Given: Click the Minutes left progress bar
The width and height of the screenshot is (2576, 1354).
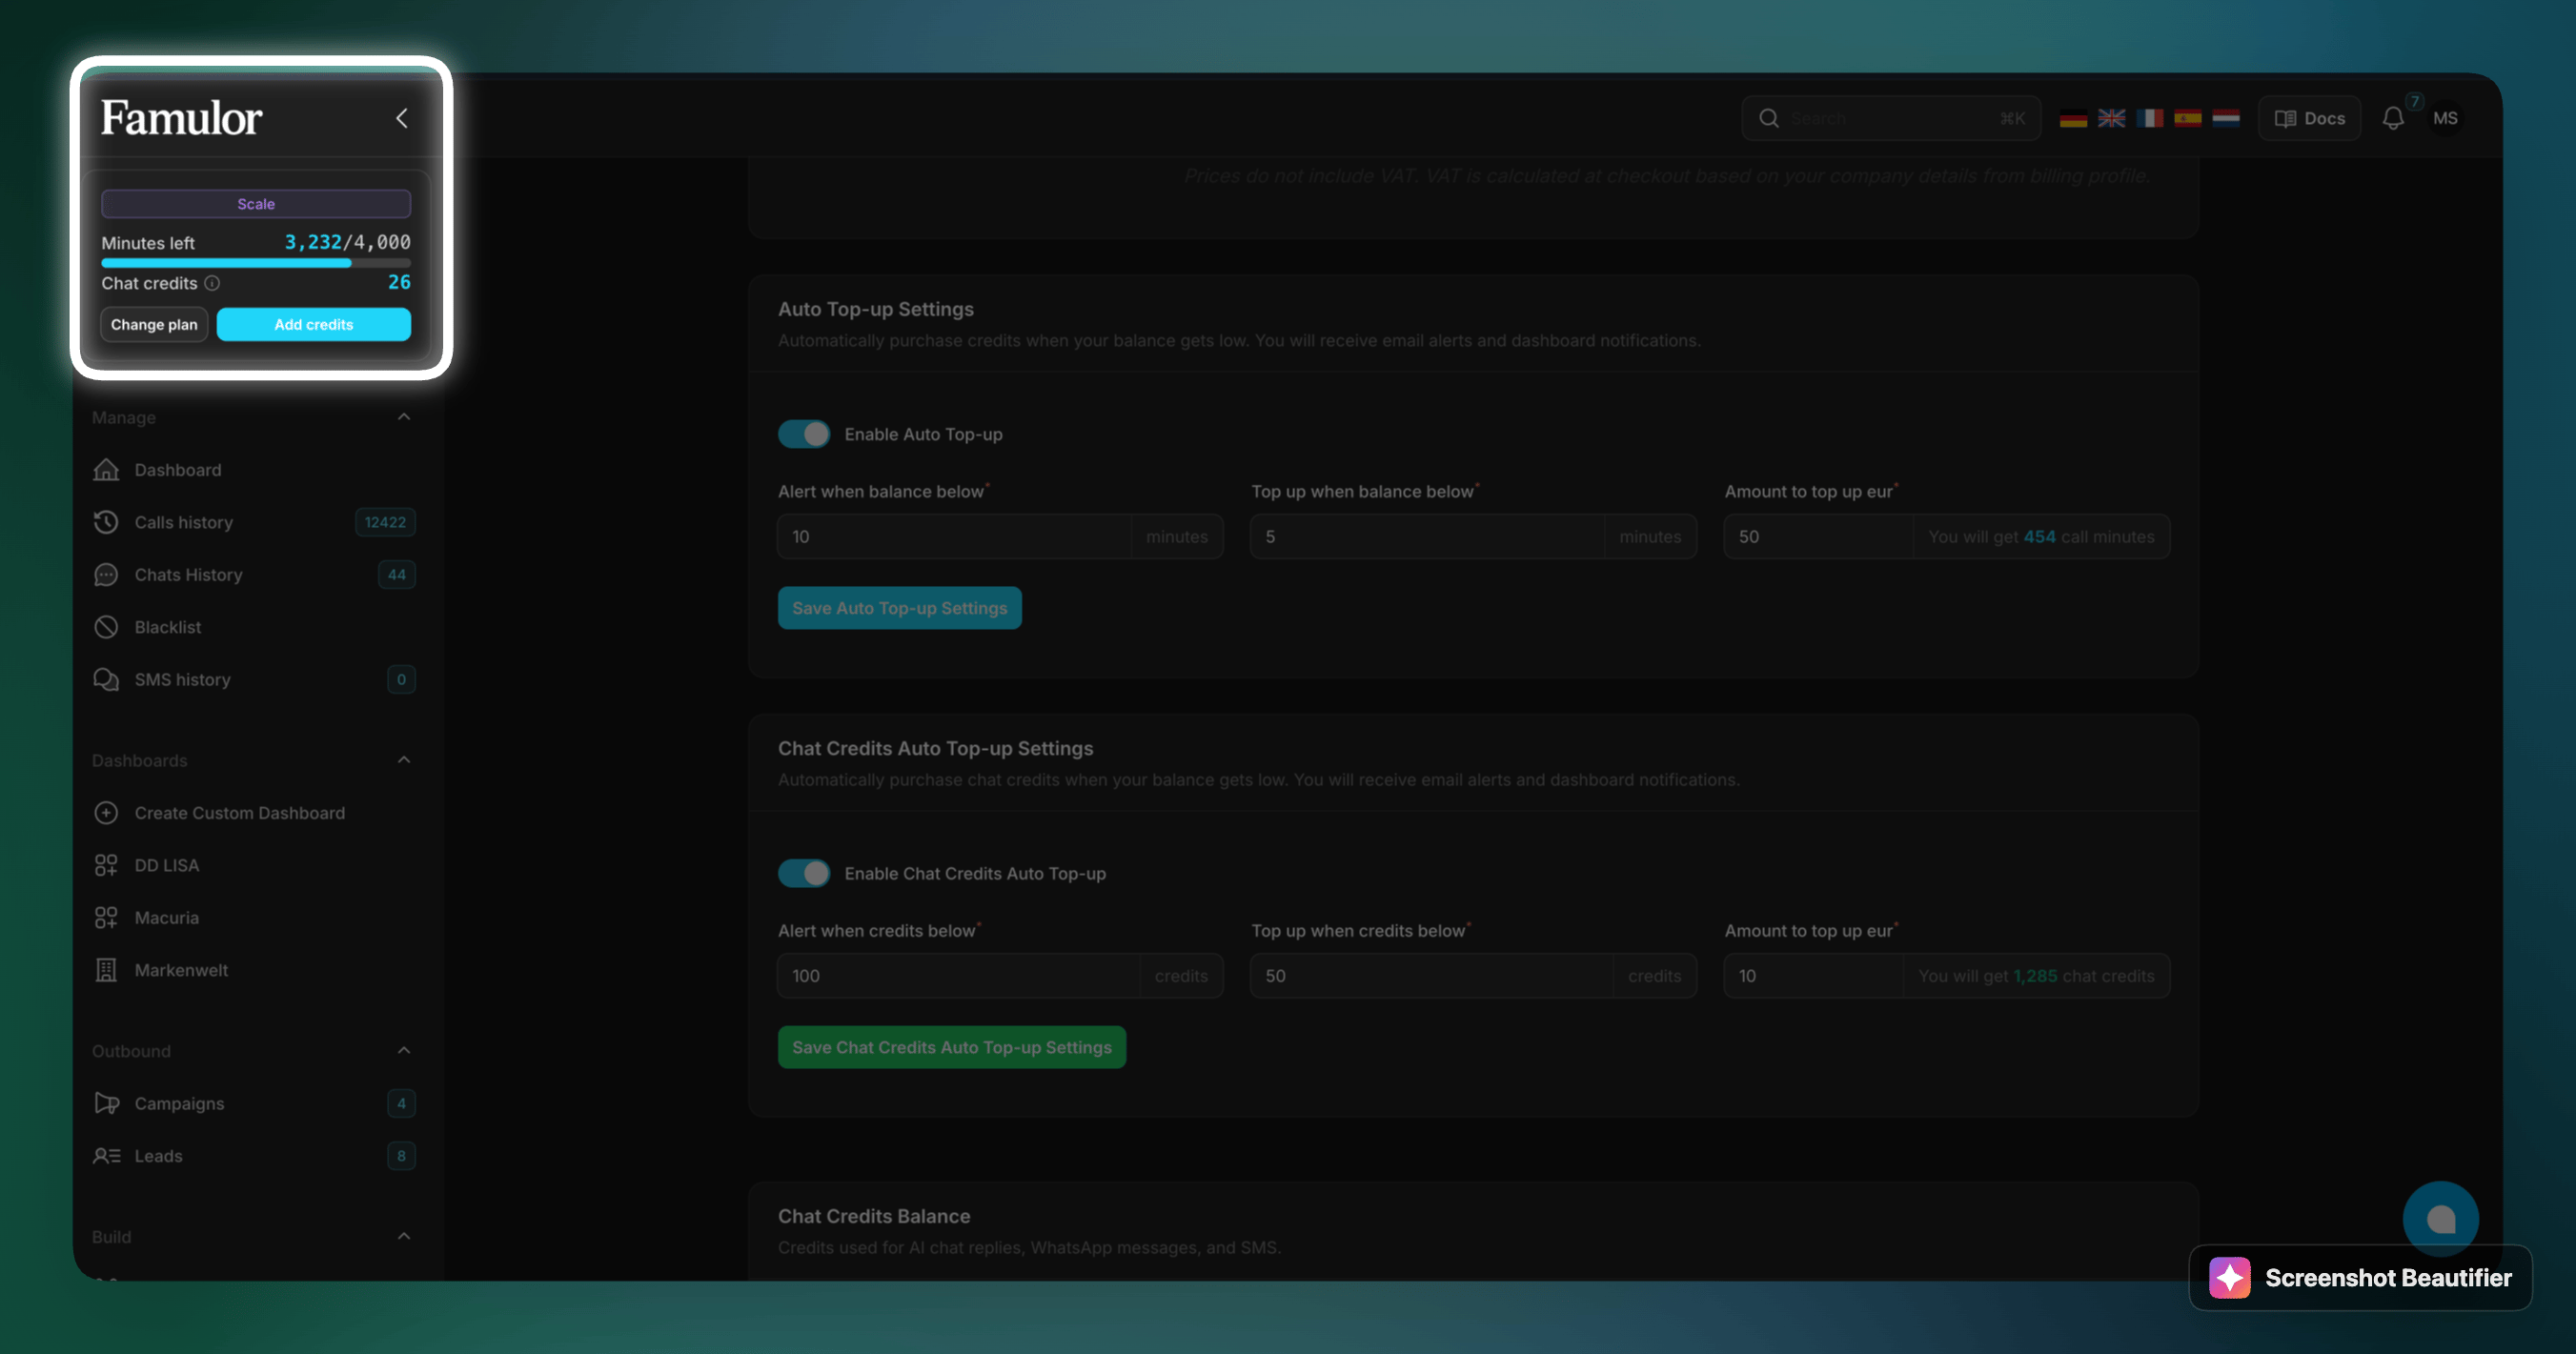Looking at the screenshot, I should click(x=256, y=263).
